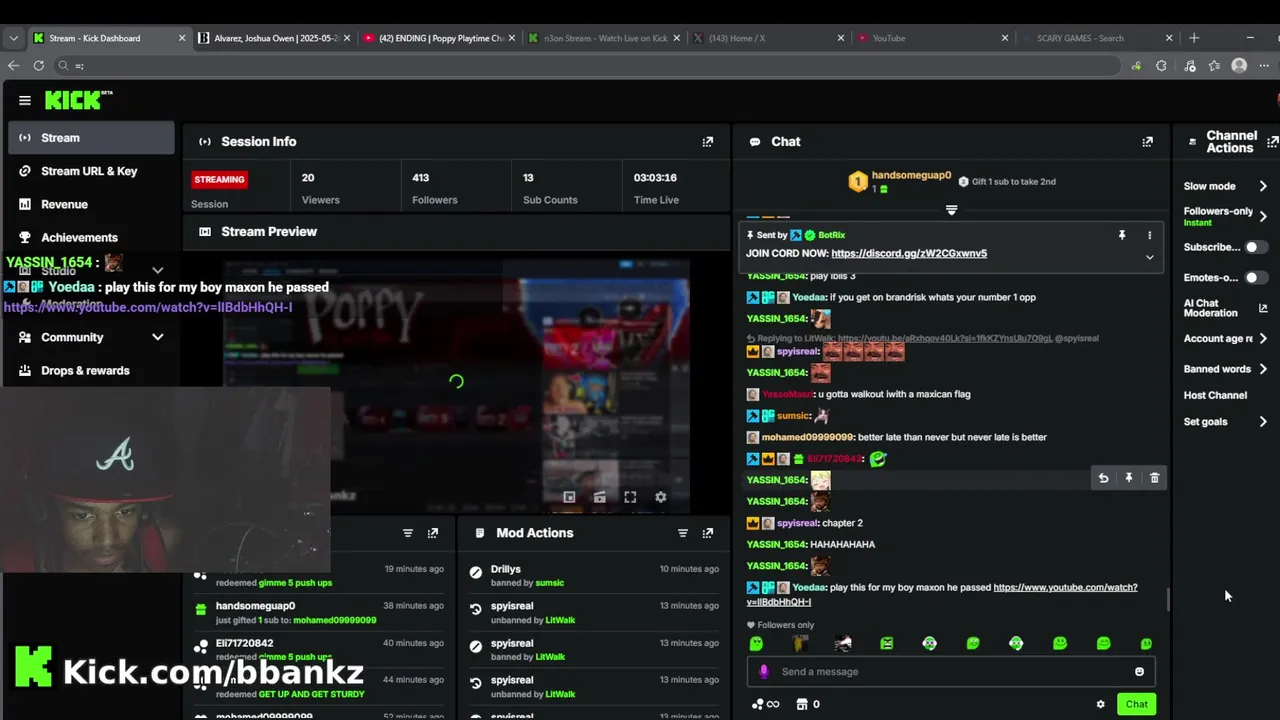The image size is (1280, 720).
Task: Enter fullscreen on stream preview
Action: click(x=630, y=497)
